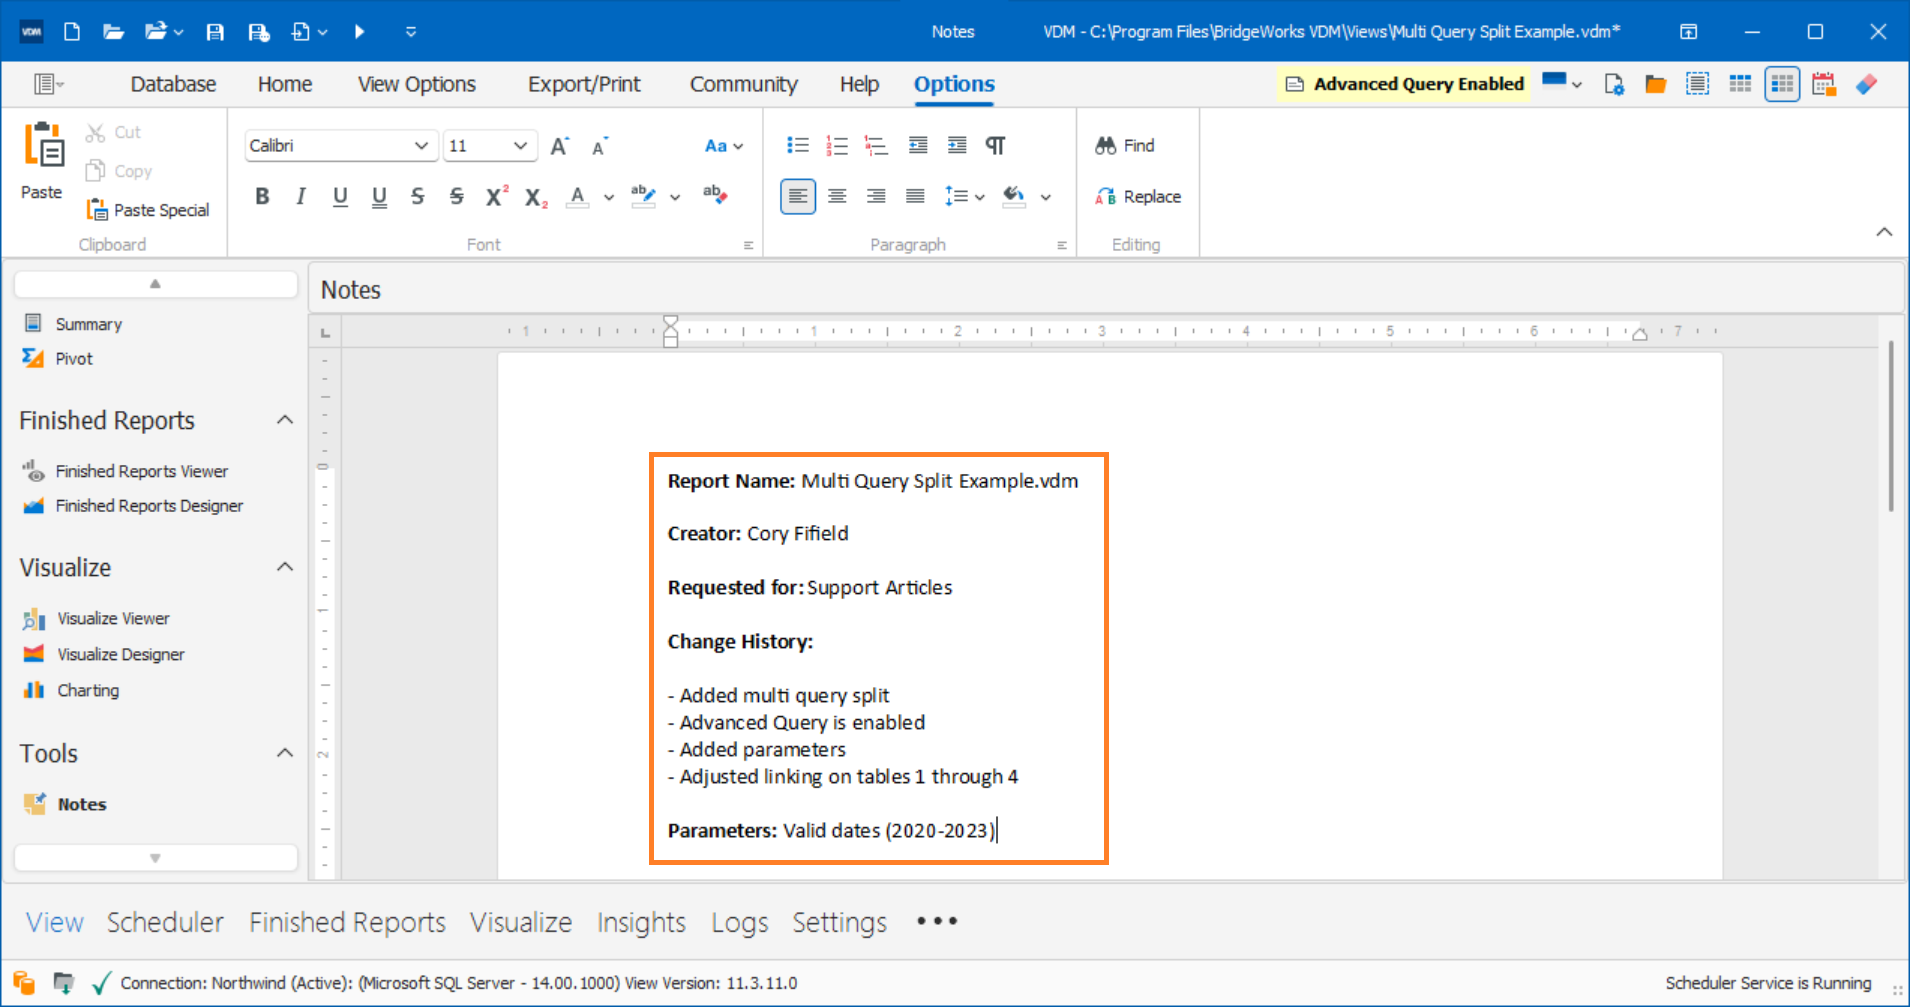Toggle Bold formatting

coord(262,196)
